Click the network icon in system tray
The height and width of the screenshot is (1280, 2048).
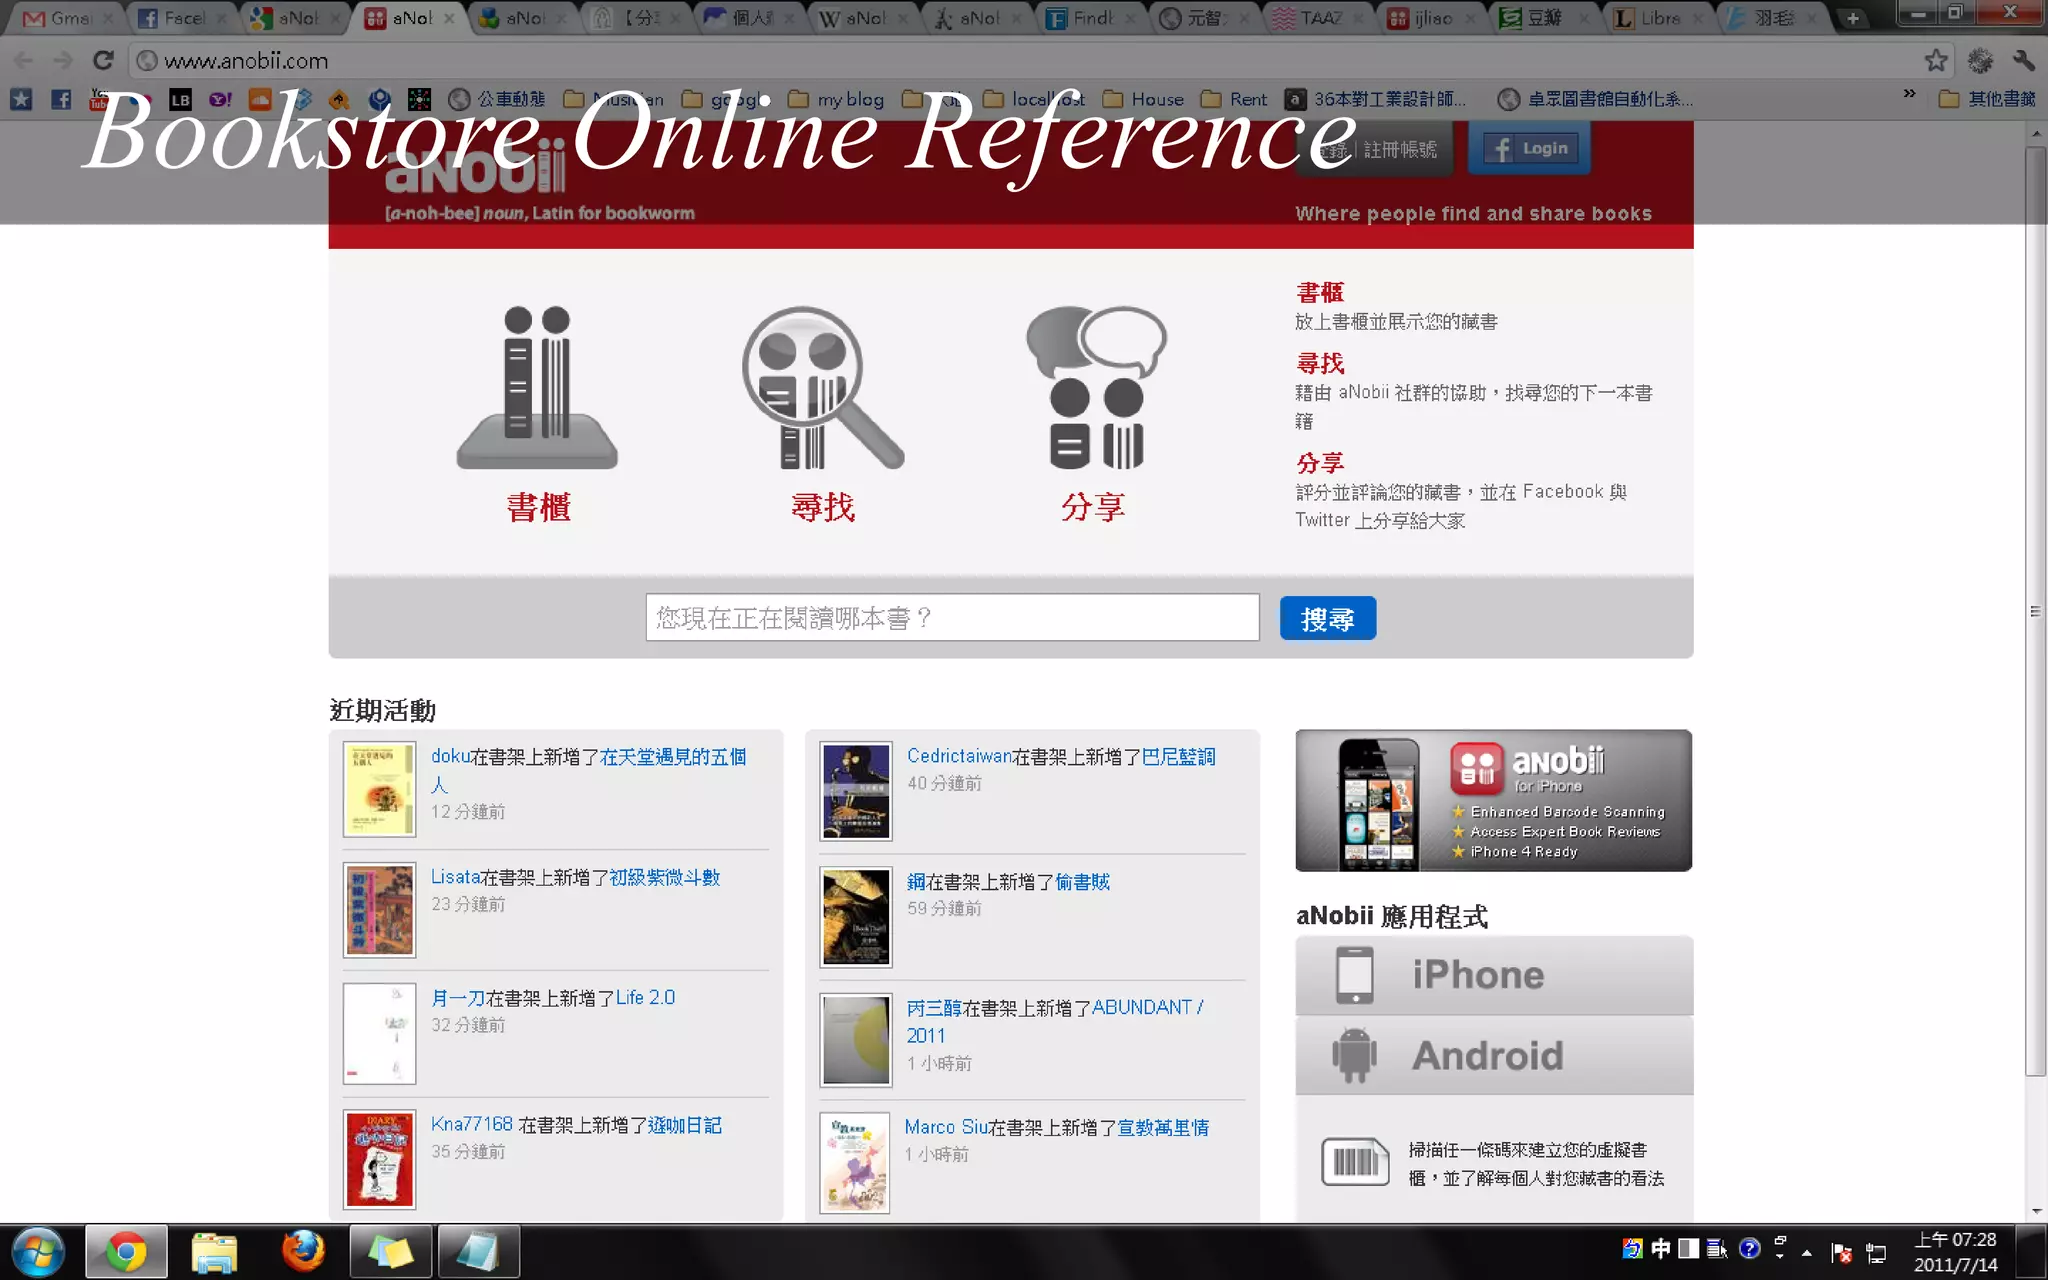click(x=1876, y=1252)
